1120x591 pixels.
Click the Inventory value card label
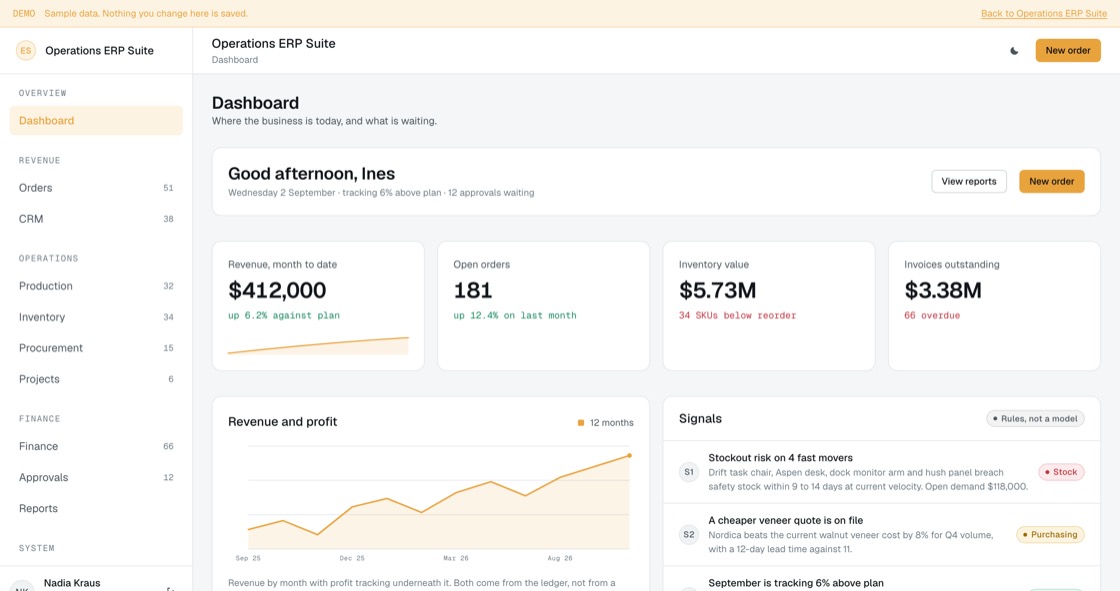click(x=714, y=264)
